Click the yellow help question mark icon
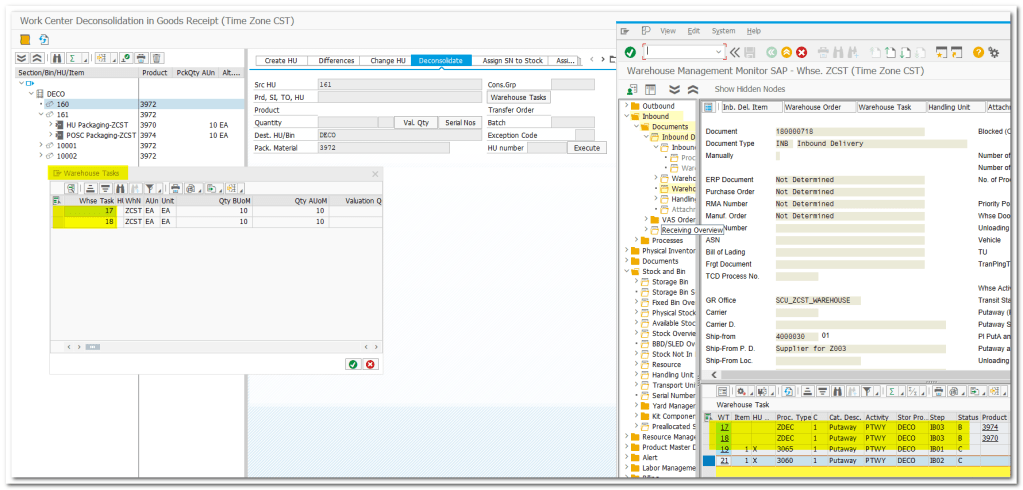The width and height of the screenshot is (1023, 490). tap(979, 52)
